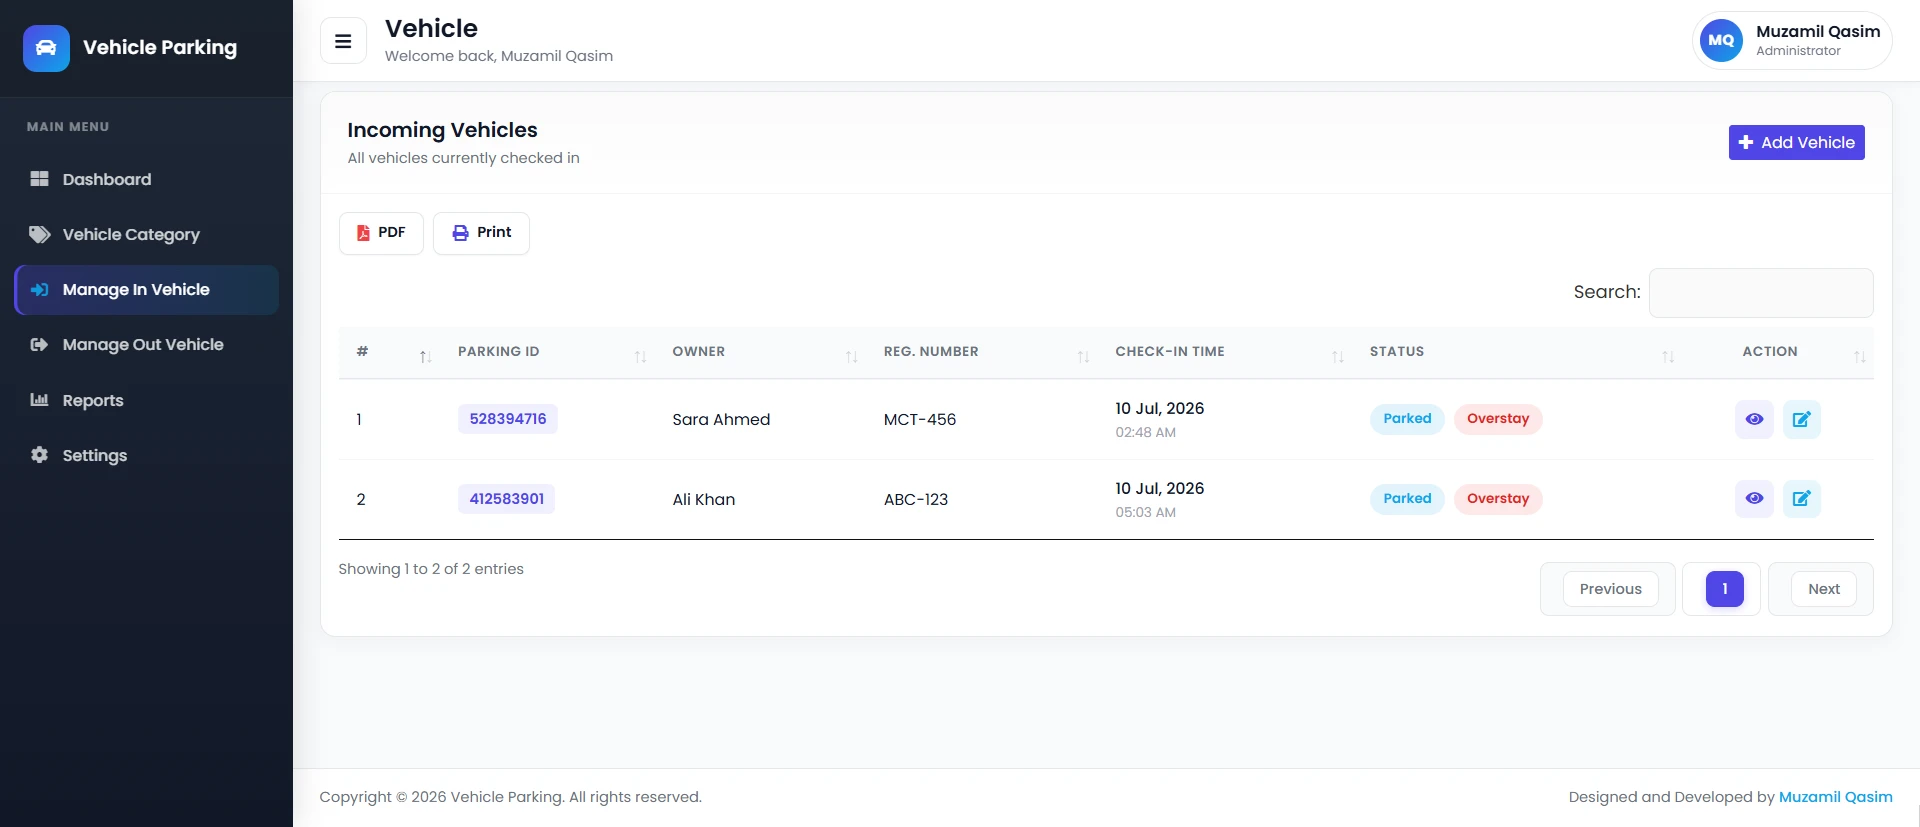Screen dimensions: 1920x827
Task: Open Vehicle Category menu item
Action: [146, 234]
